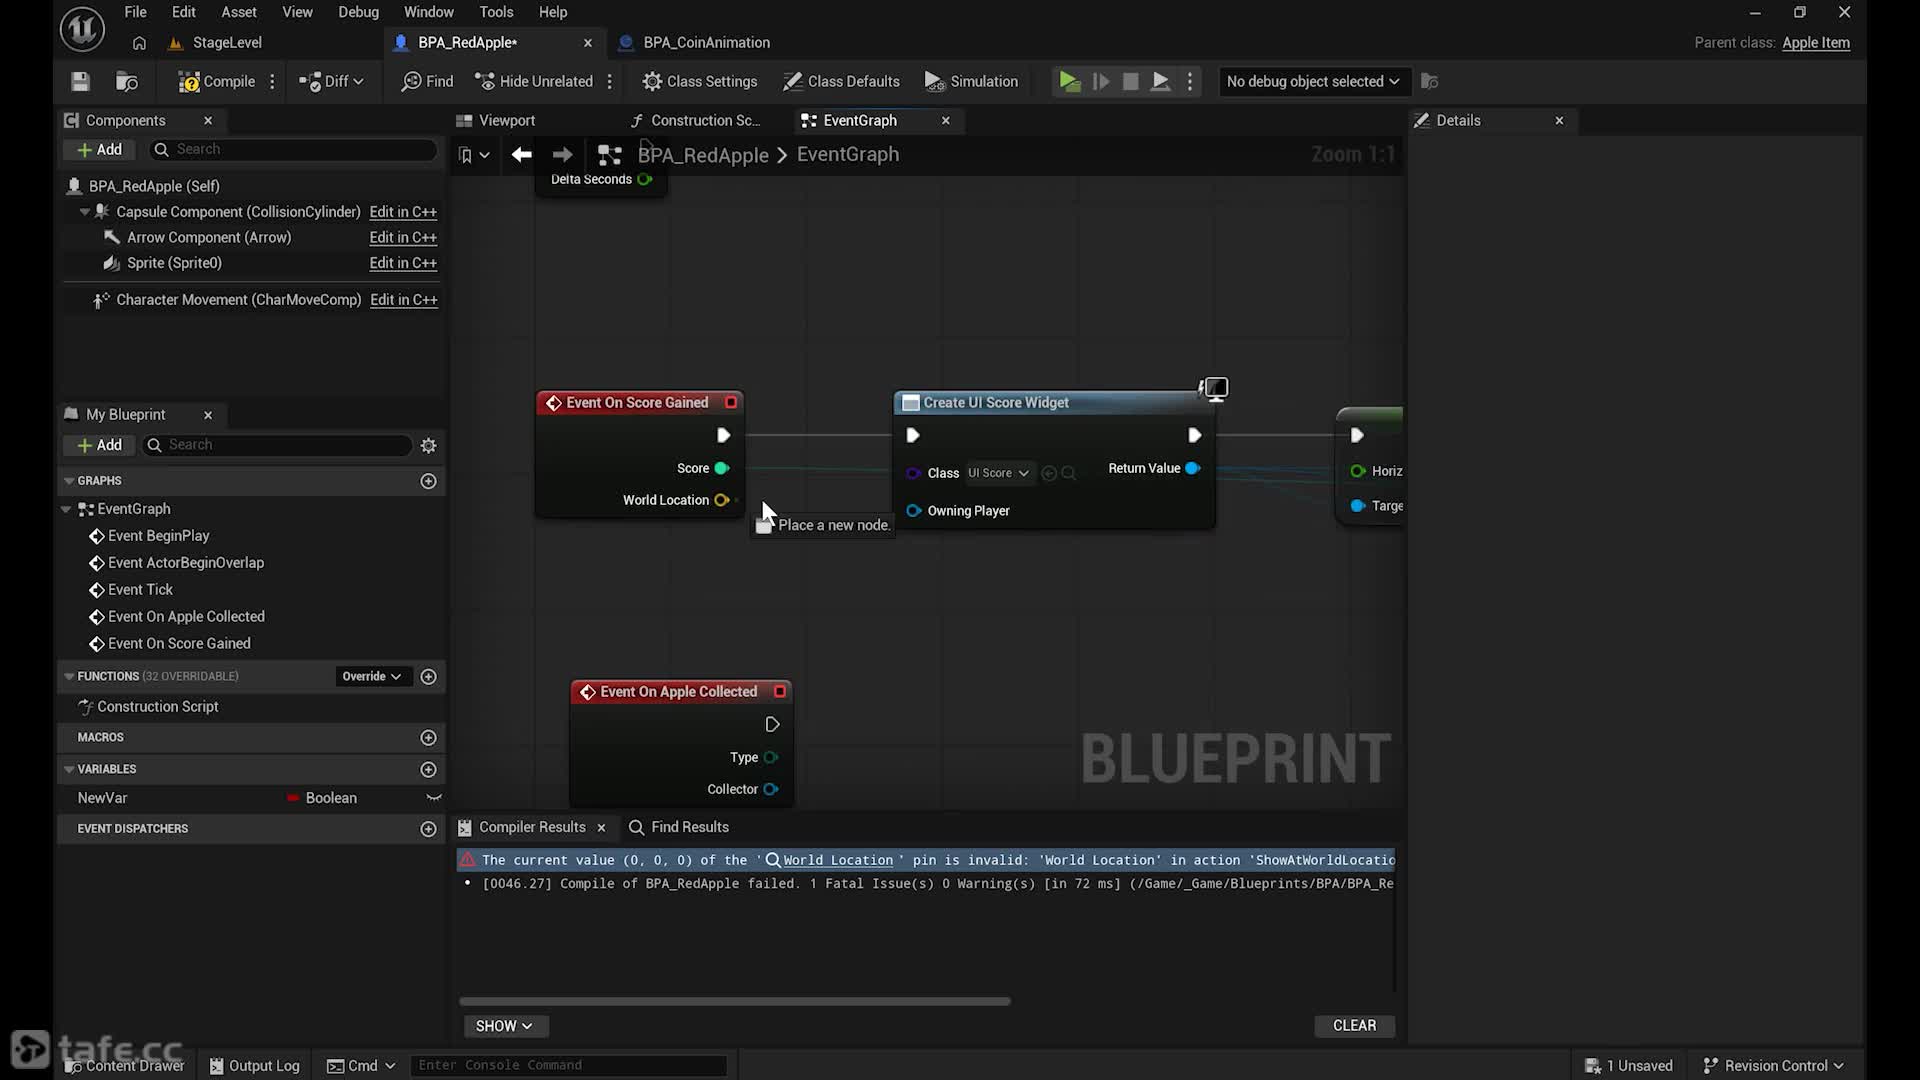The width and height of the screenshot is (1920, 1080).
Task: Toggle Simulation mode
Action: tap(971, 82)
